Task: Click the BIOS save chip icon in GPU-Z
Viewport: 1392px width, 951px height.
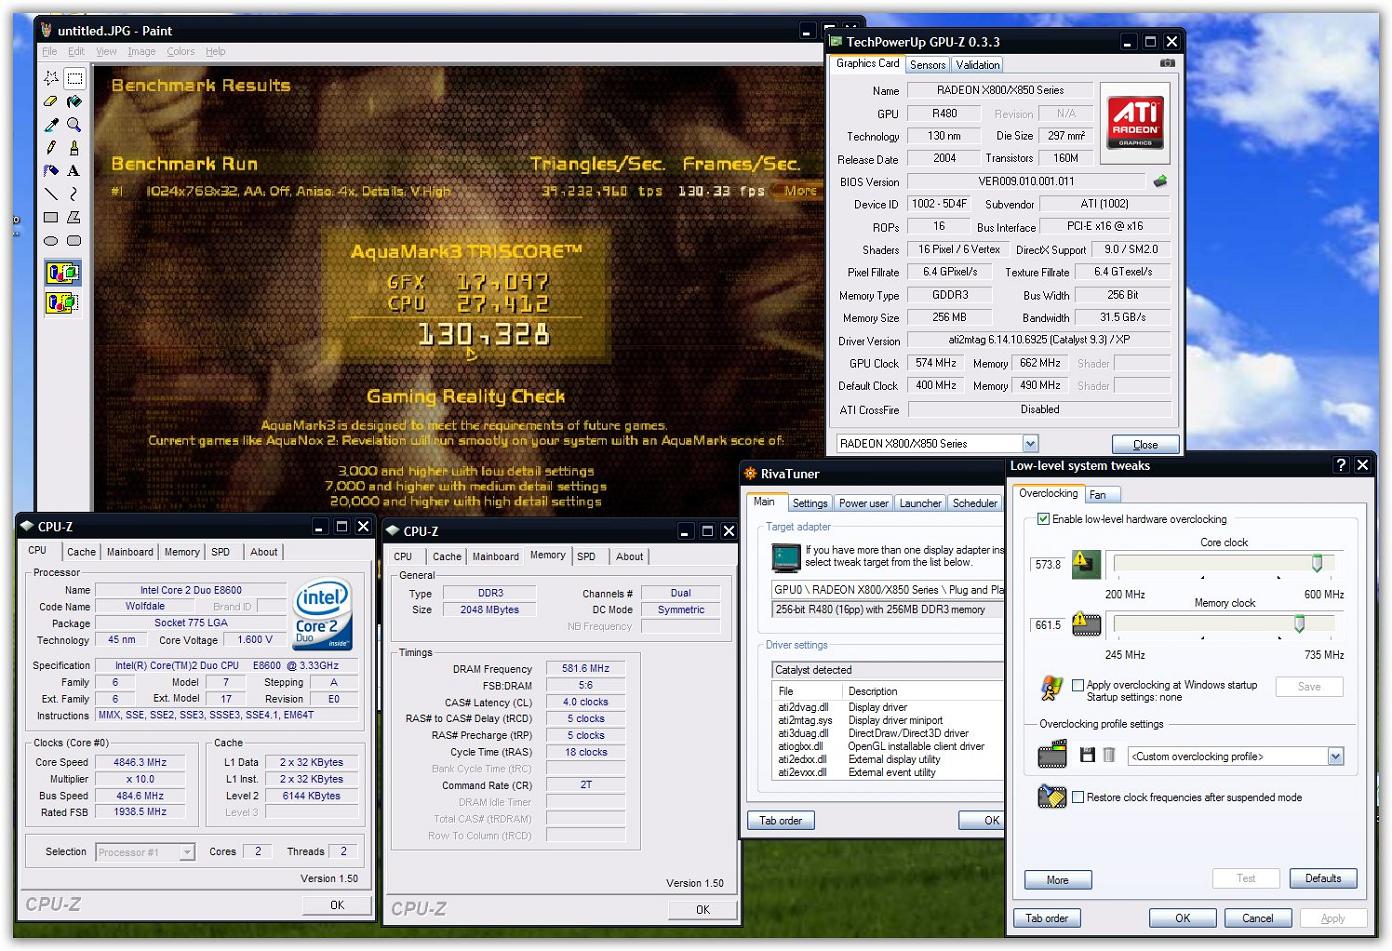Action: pos(1160,181)
